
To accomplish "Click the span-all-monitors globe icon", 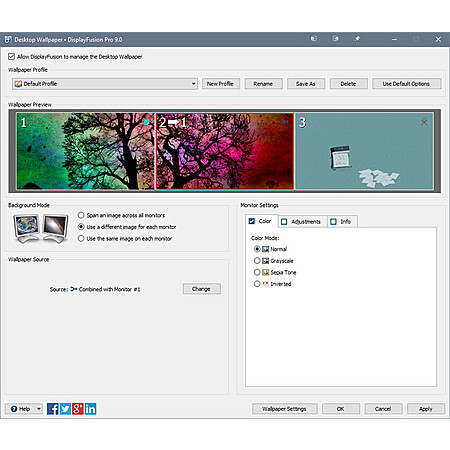I will pyautogui.click(x=26, y=228).
